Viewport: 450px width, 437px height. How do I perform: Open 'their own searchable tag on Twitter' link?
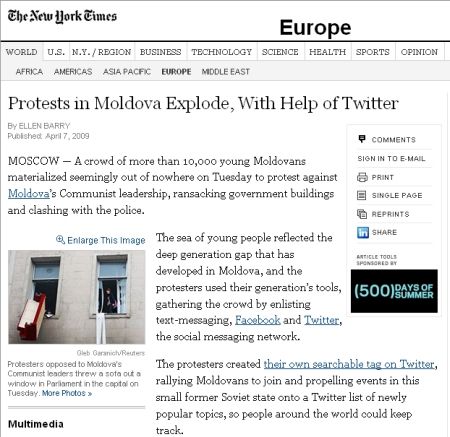349,364
